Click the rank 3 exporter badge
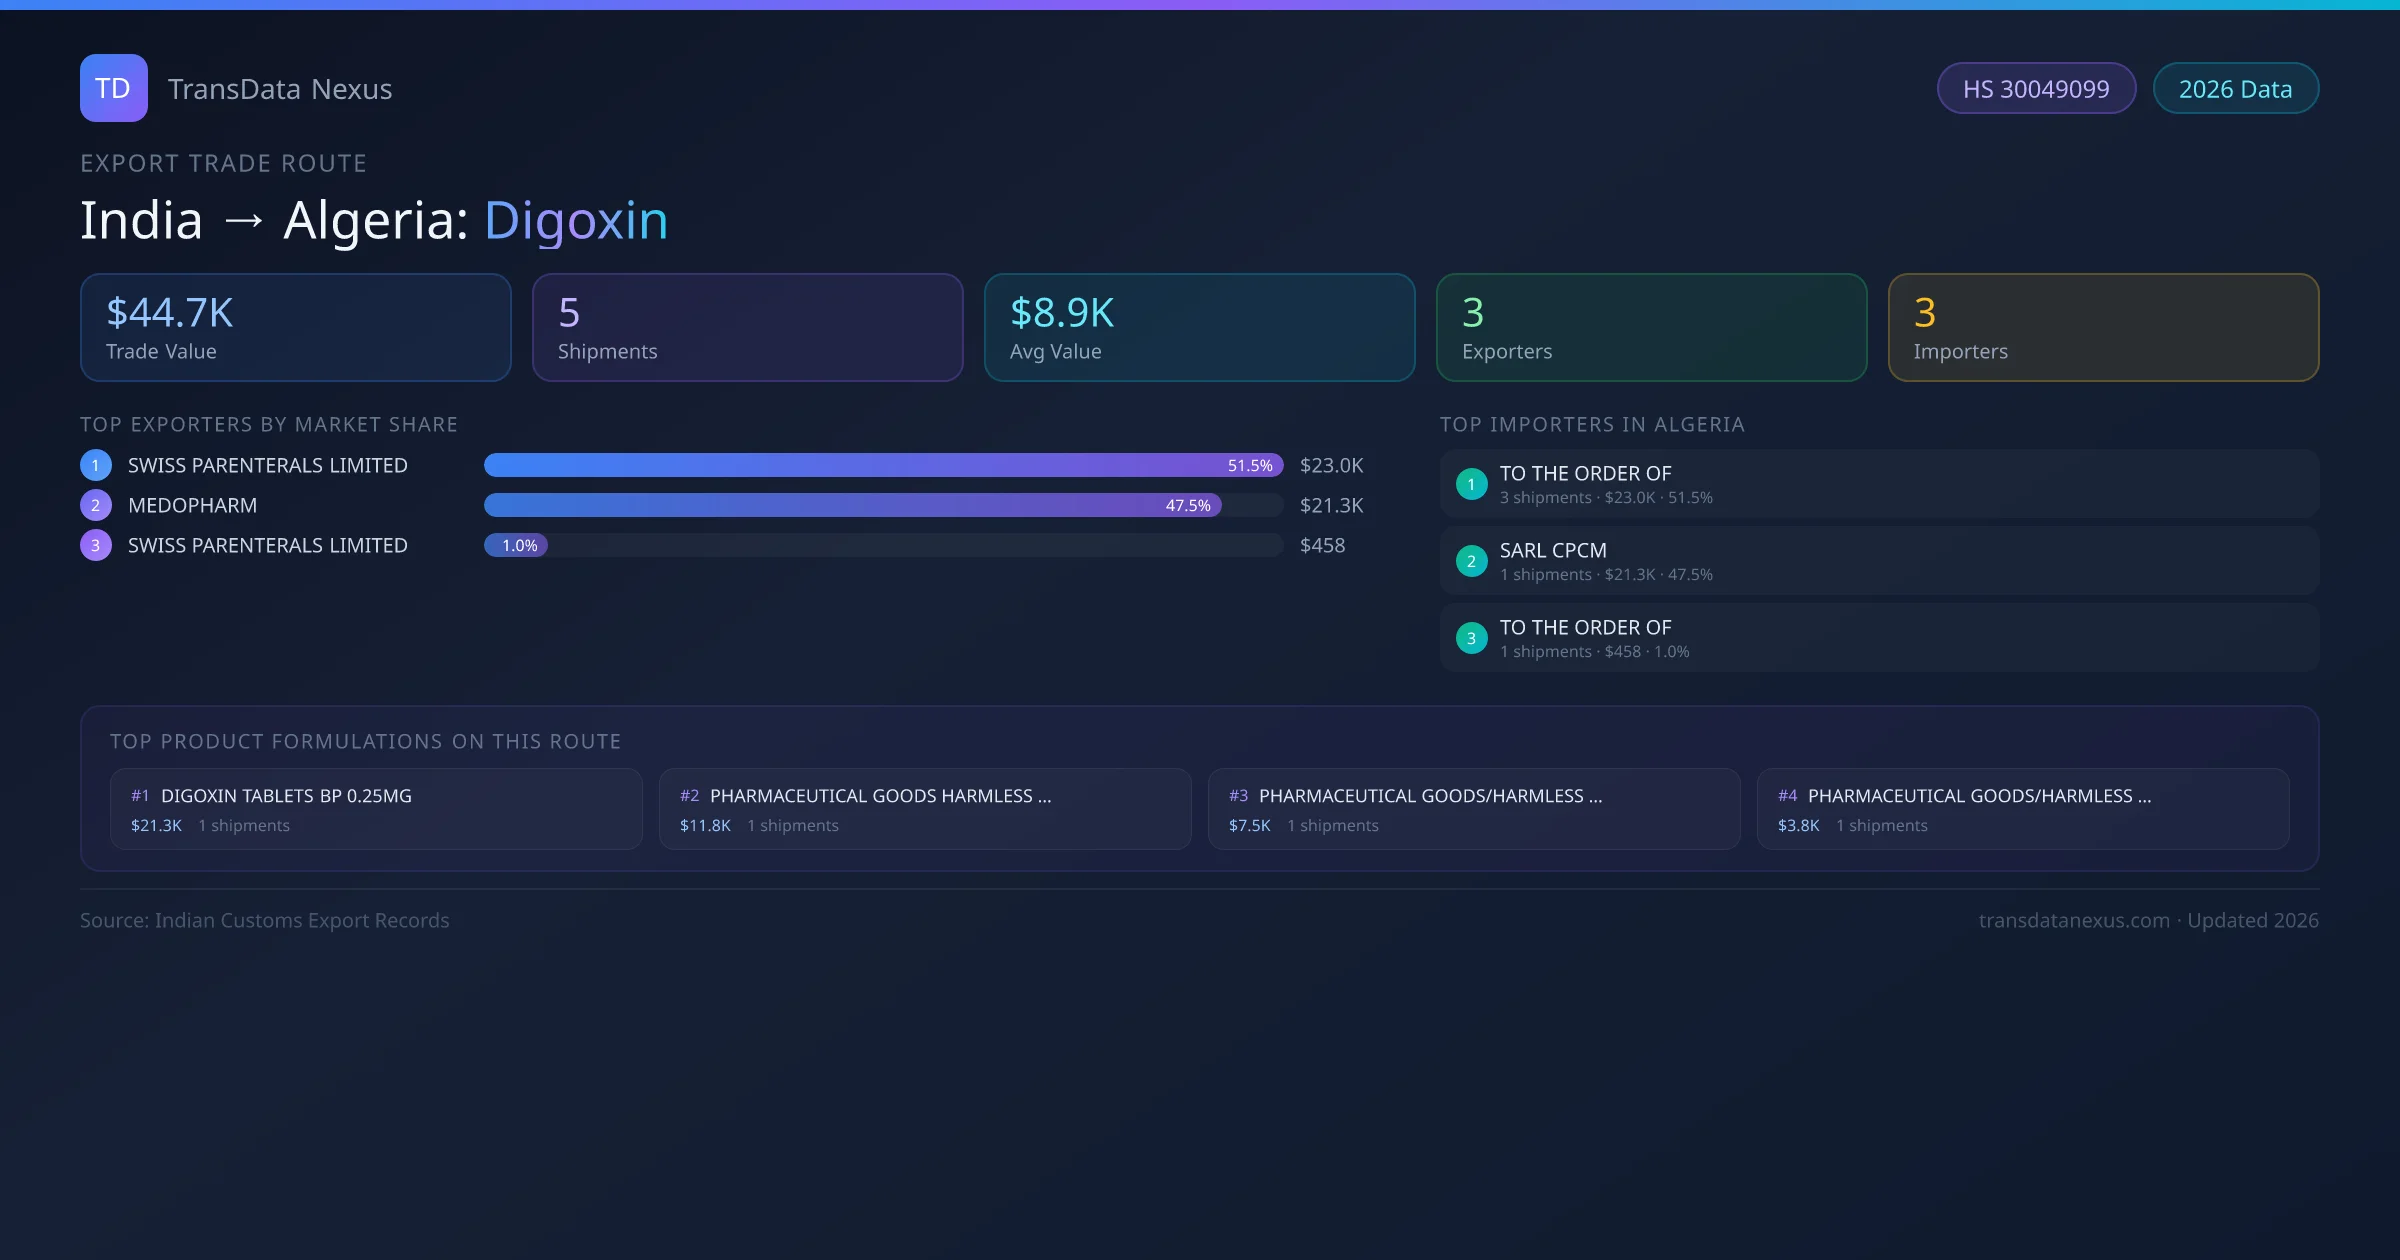 (96, 545)
